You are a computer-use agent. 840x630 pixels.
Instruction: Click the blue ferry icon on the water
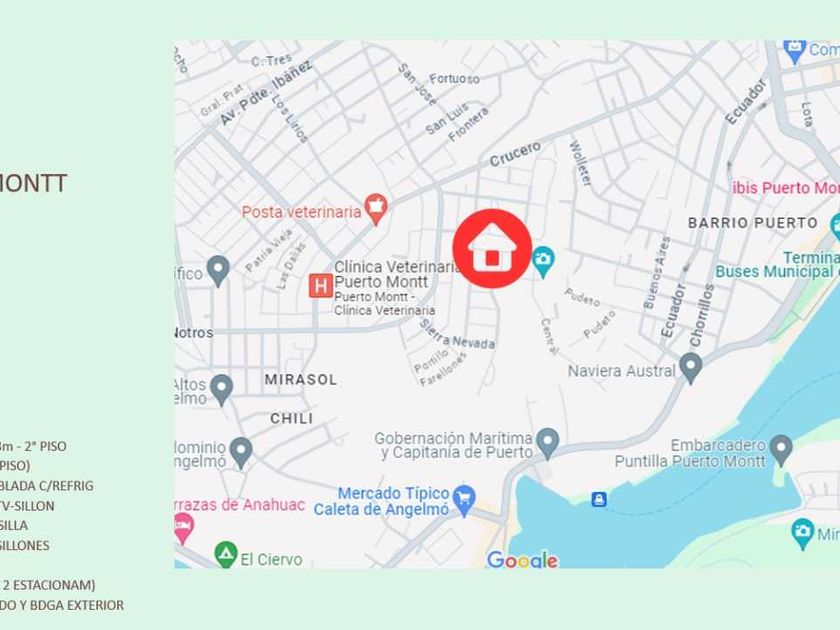pos(599,499)
